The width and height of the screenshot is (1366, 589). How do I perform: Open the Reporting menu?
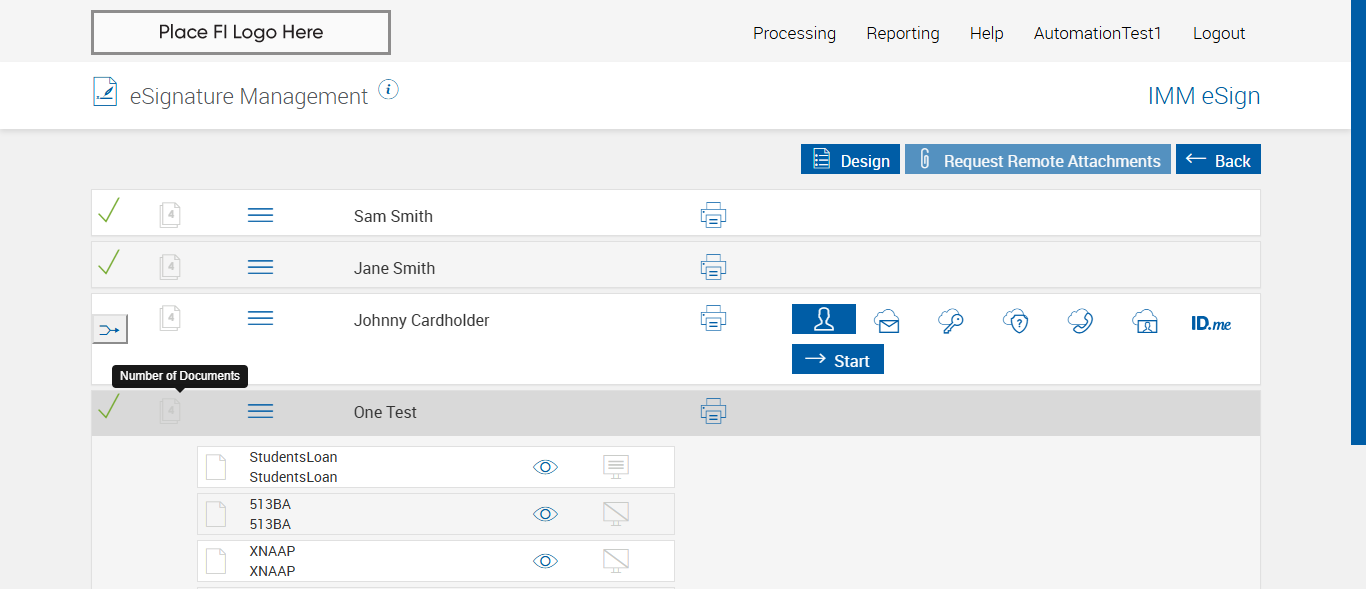903,33
